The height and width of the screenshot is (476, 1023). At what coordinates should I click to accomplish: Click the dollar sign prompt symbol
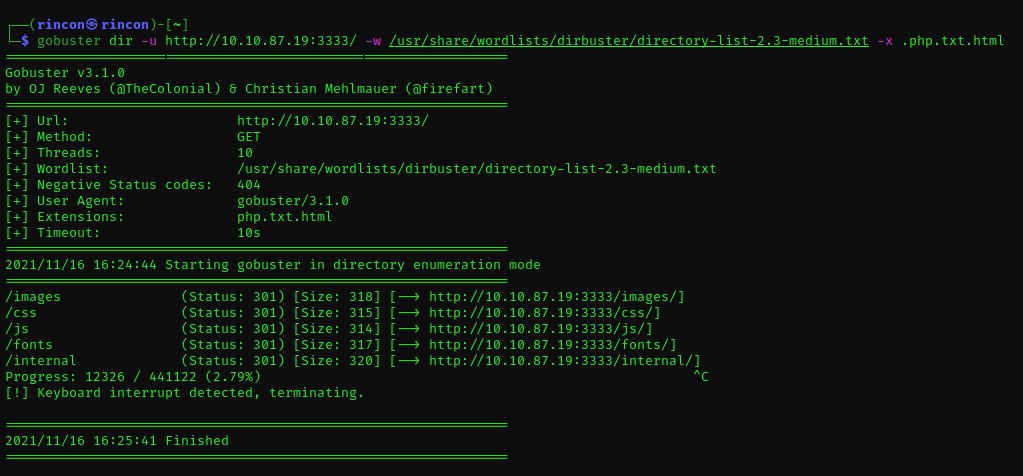click(x=25, y=41)
